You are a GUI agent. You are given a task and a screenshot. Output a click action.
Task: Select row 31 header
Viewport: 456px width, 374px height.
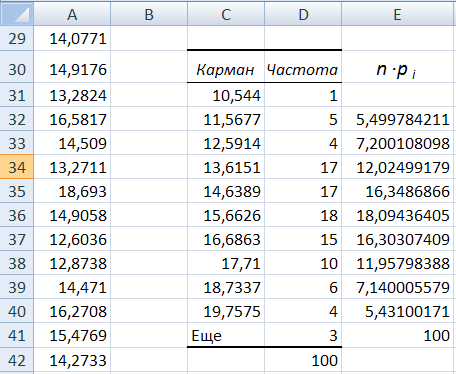click(x=17, y=95)
